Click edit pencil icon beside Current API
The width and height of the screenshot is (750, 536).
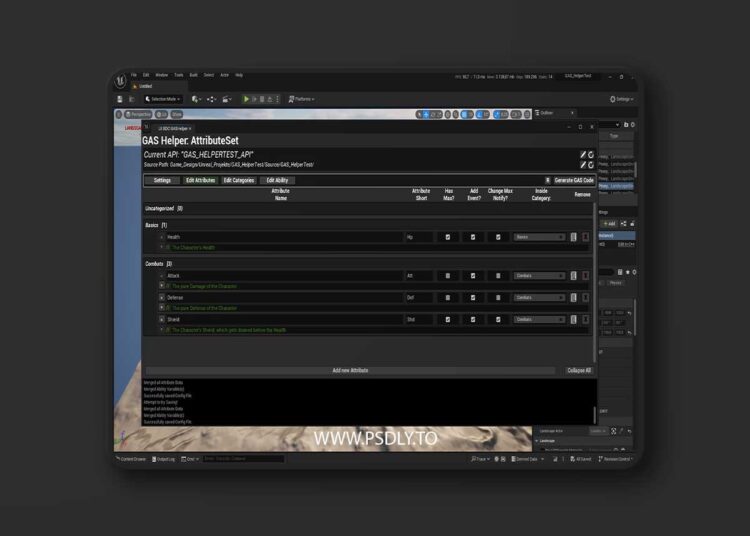tap(583, 155)
